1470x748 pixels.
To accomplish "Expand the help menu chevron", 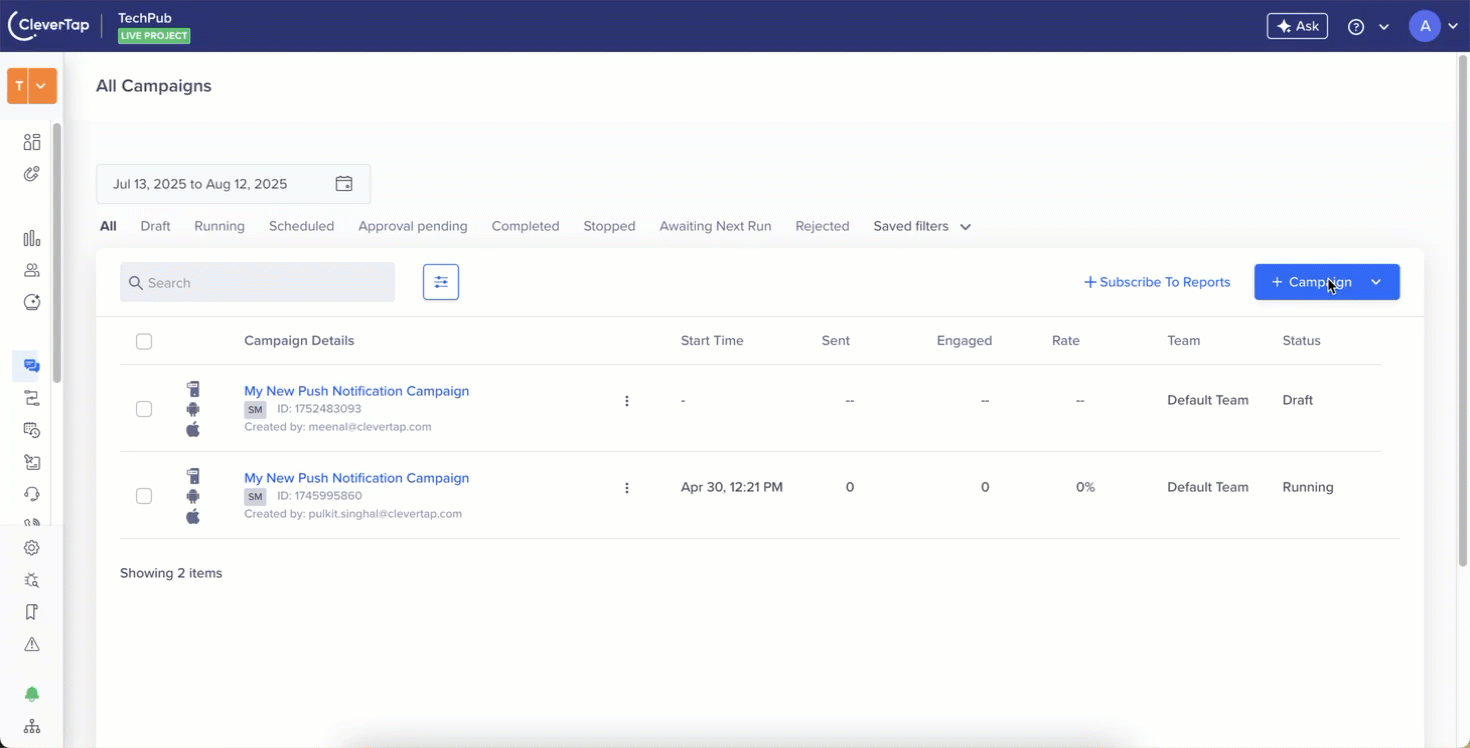I will coord(1384,27).
